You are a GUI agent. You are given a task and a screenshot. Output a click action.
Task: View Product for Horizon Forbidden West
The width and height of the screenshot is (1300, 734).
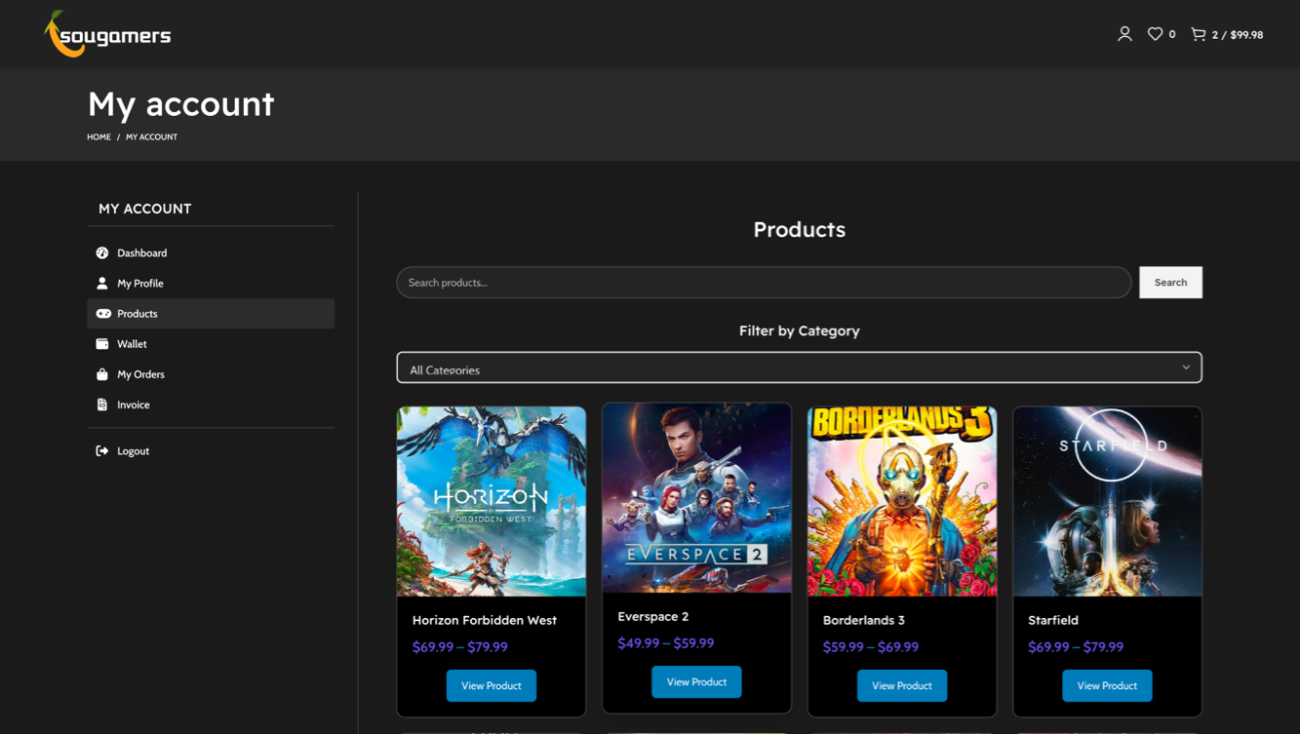click(x=491, y=686)
